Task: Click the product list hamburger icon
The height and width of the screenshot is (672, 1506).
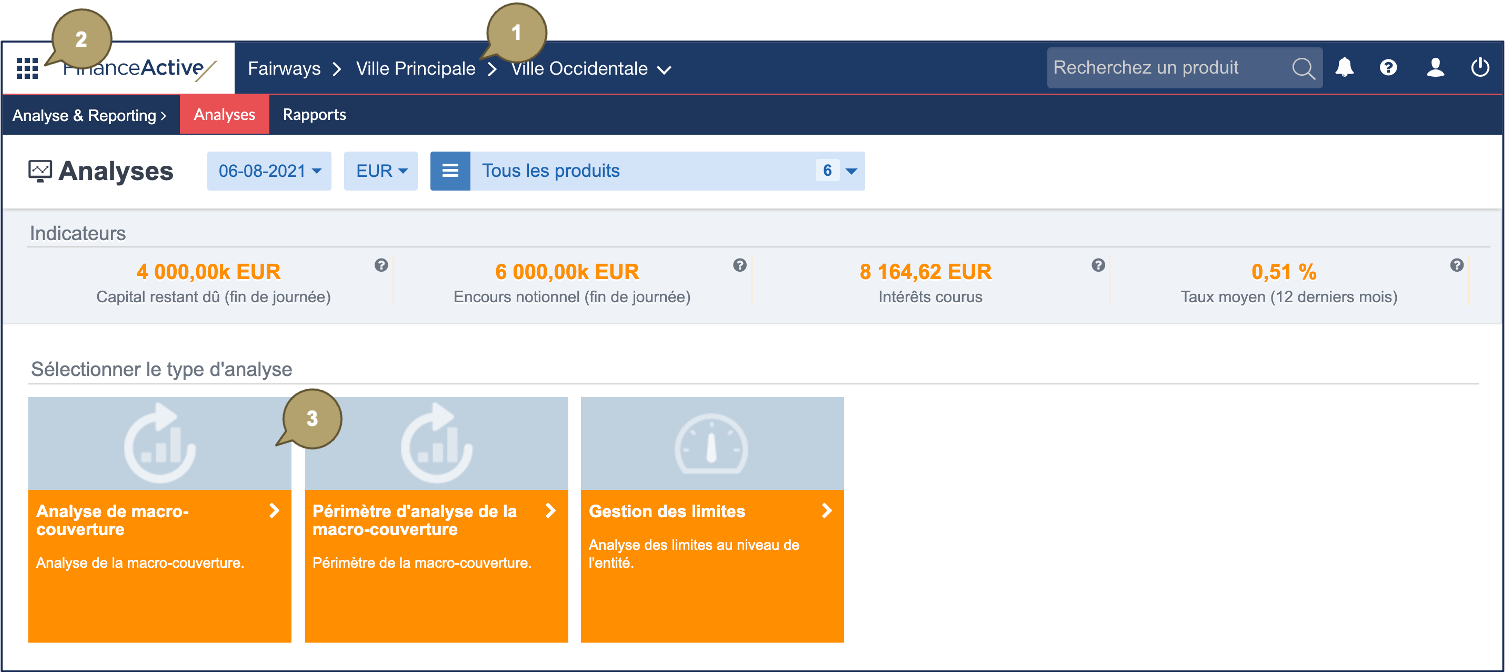Action: [x=450, y=171]
